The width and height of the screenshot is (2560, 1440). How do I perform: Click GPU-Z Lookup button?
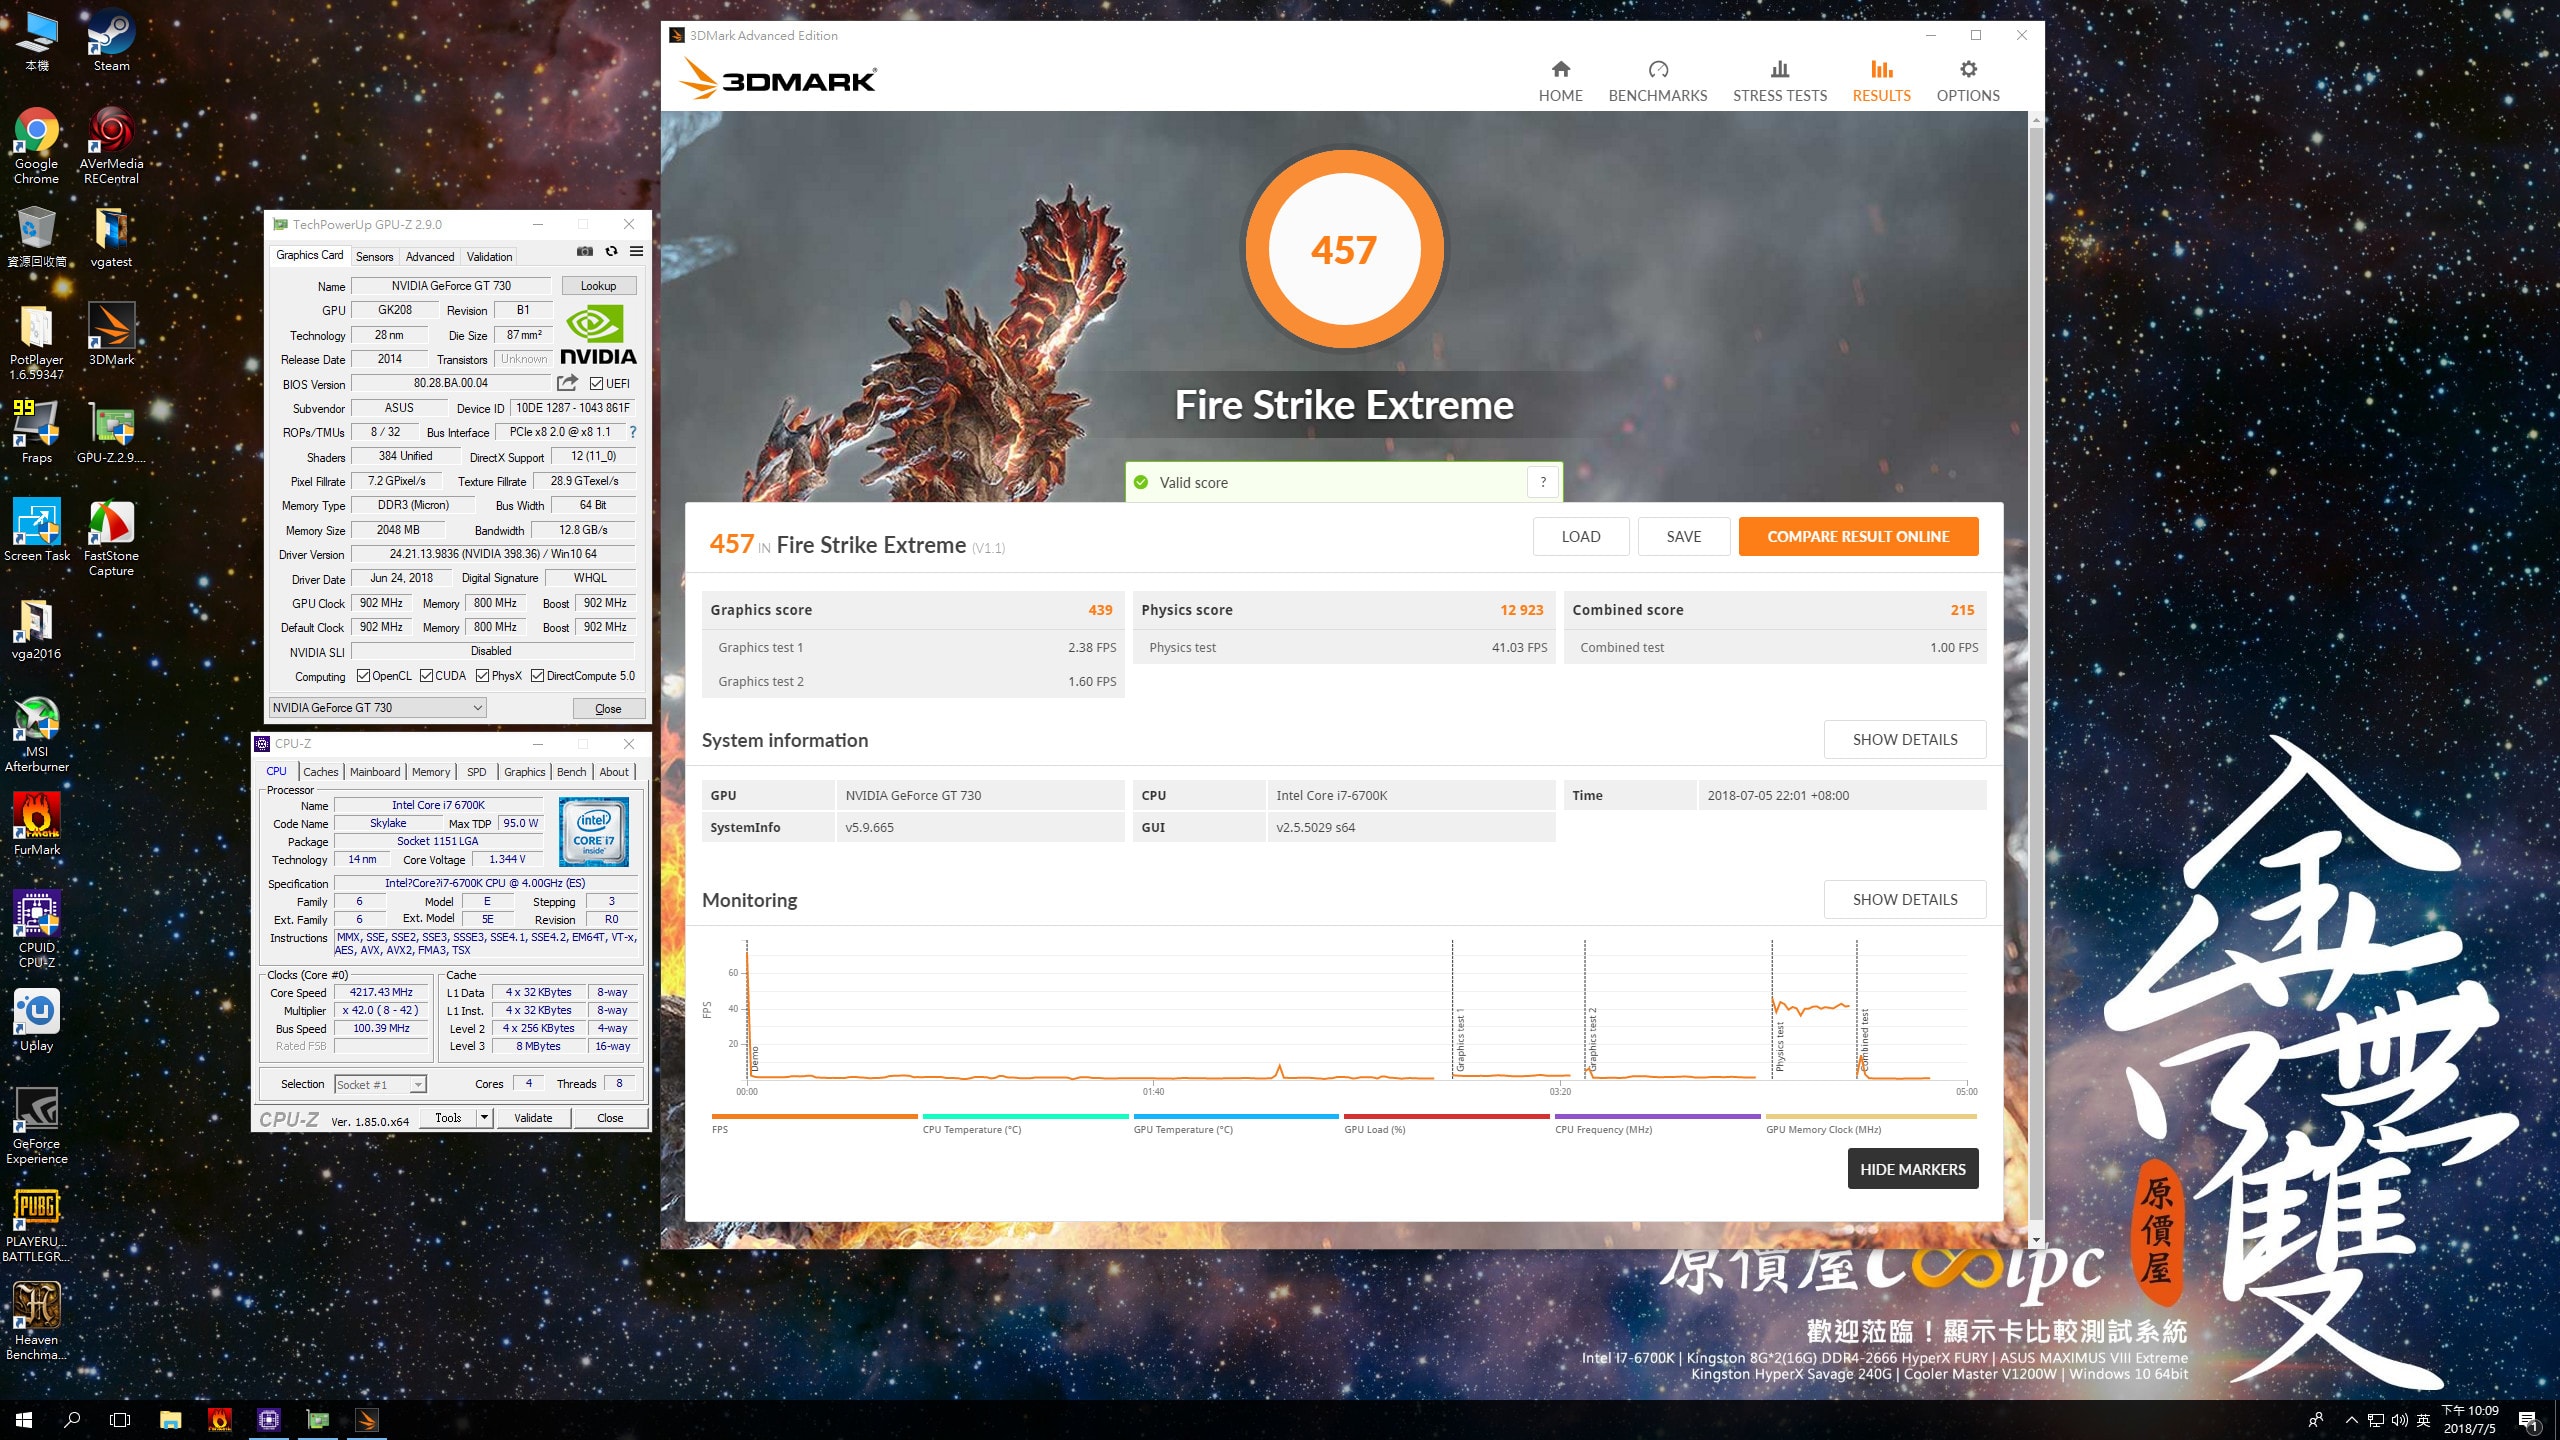(x=598, y=286)
